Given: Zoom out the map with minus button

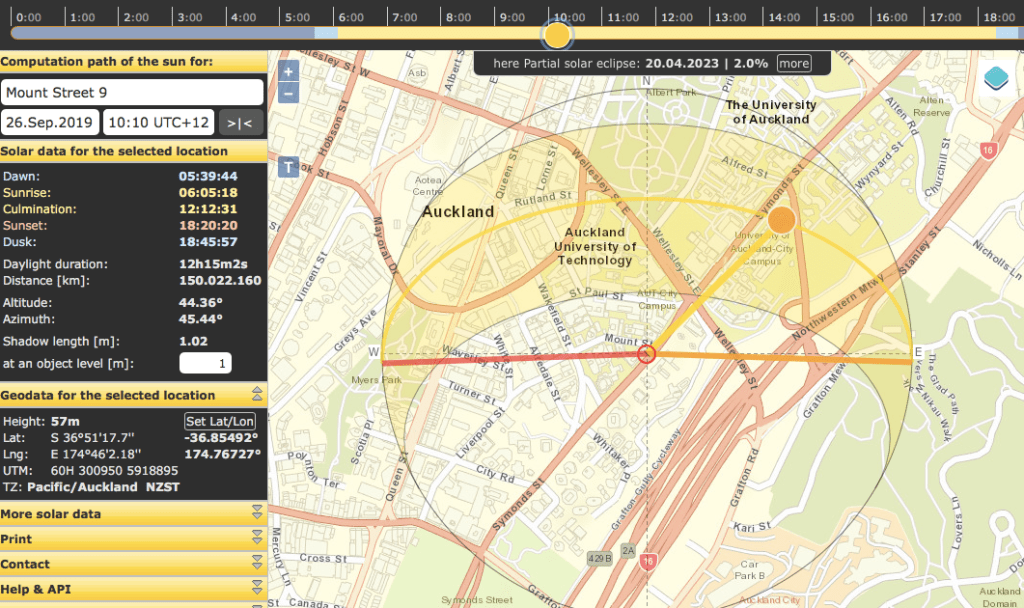Looking at the screenshot, I should click(x=289, y=93).
